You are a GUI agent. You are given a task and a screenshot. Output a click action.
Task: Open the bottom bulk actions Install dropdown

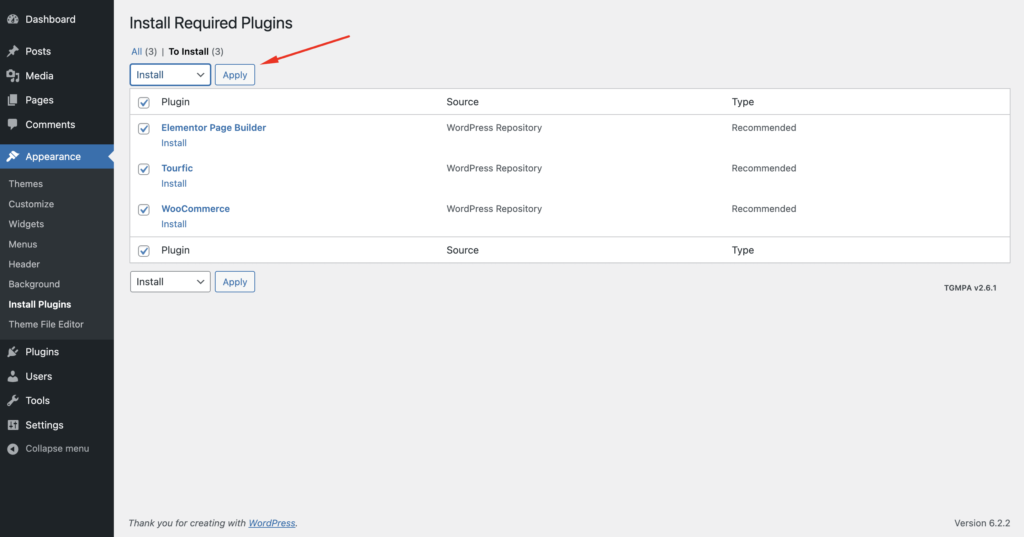[170, 282]
